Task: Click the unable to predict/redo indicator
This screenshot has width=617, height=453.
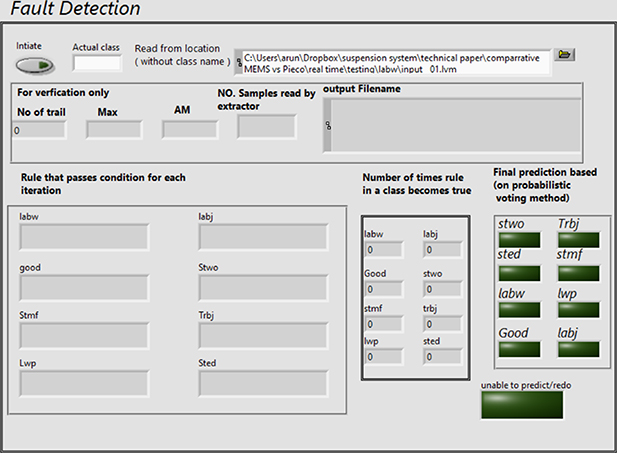Action: point(521,405)
